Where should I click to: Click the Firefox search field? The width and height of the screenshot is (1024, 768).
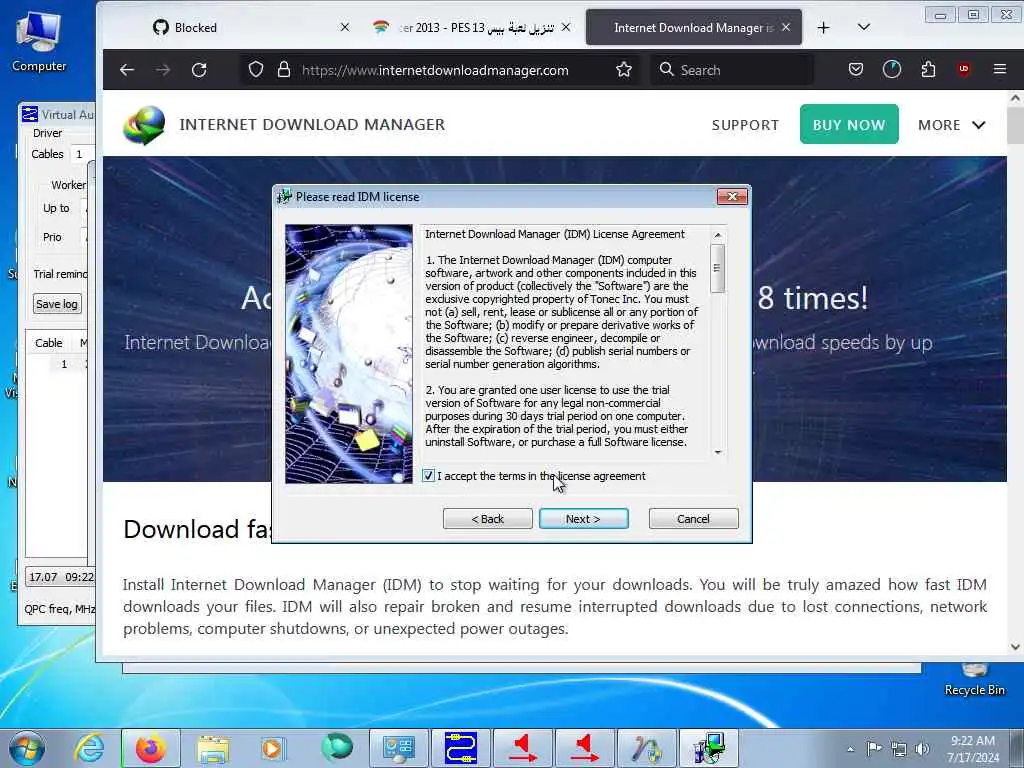[x=731, y=70]
